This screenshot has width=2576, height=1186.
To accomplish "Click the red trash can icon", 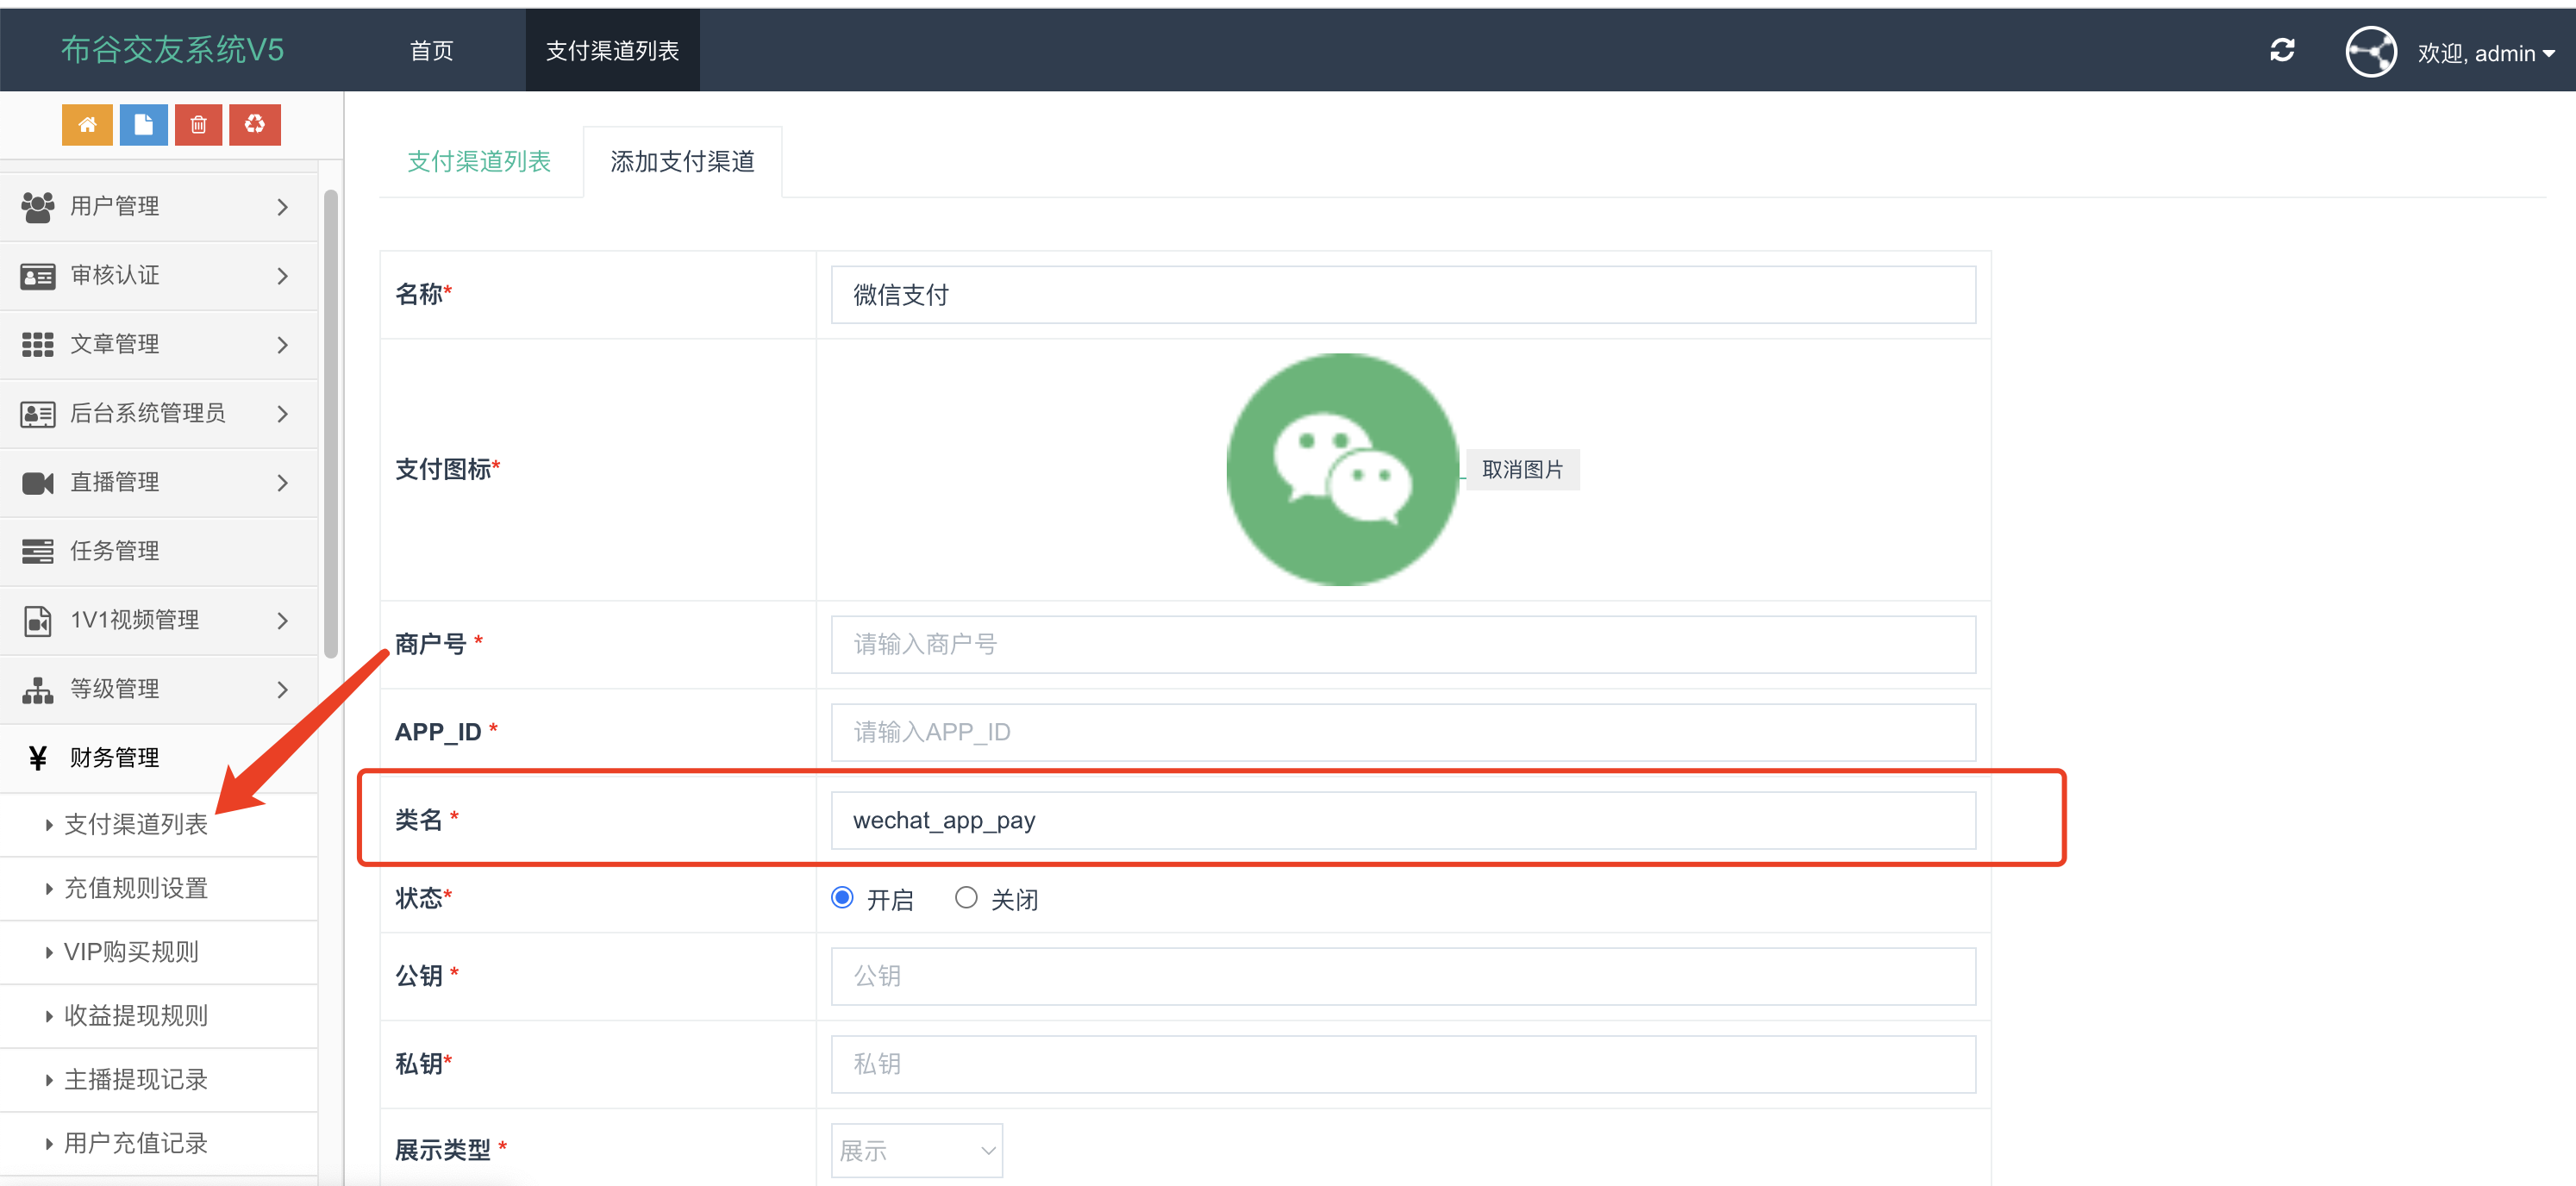I will 198,125.
